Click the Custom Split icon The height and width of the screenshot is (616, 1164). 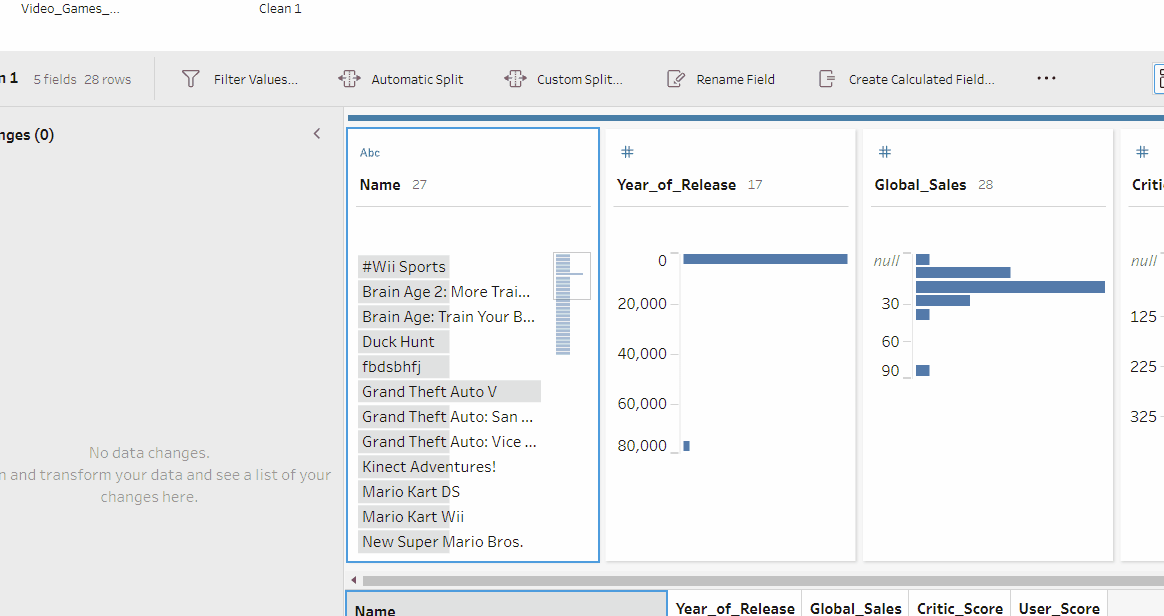515,79
